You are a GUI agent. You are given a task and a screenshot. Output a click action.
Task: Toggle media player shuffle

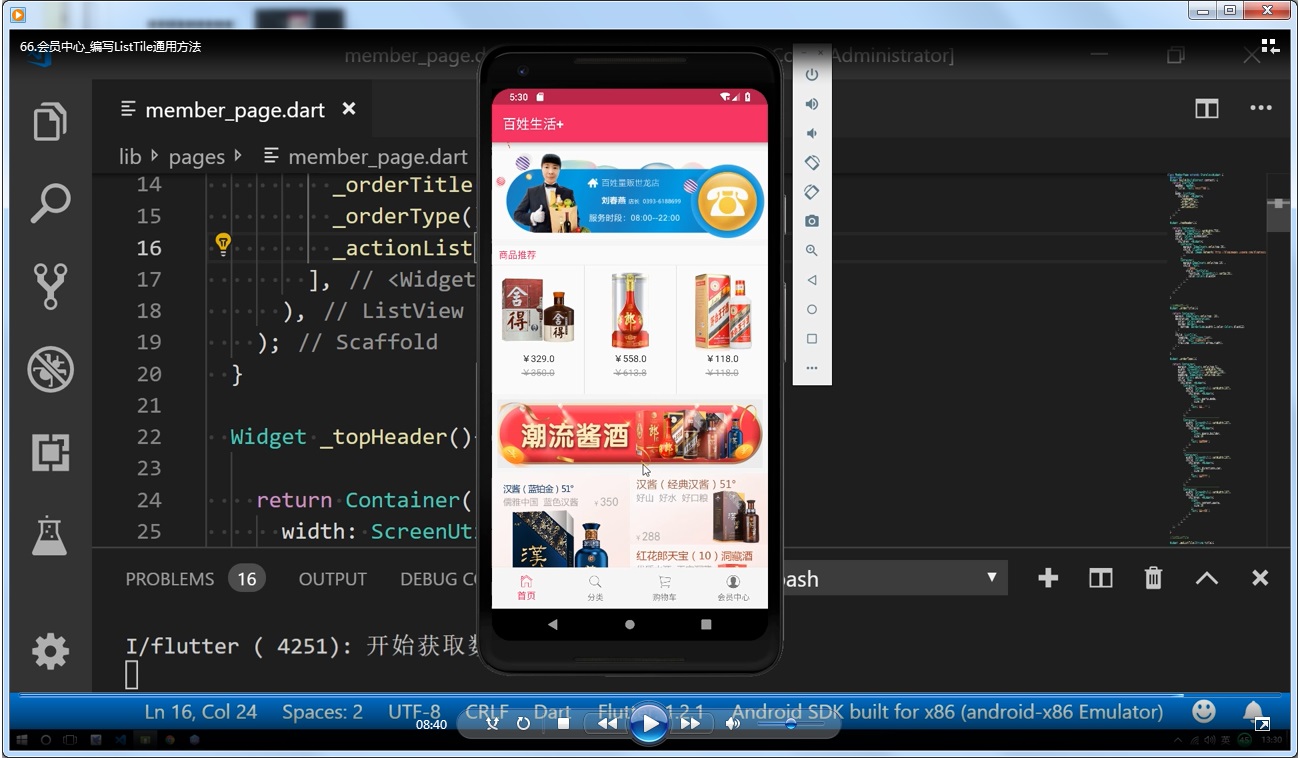pyautogui.click(x=492, y=723)
